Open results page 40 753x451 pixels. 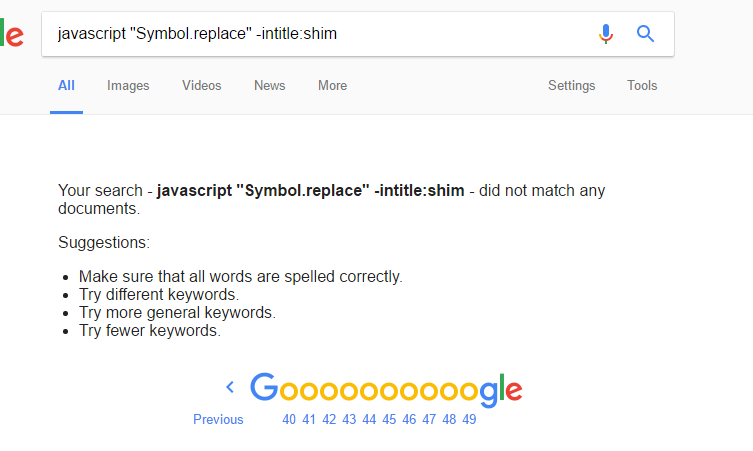pos(289,419)
